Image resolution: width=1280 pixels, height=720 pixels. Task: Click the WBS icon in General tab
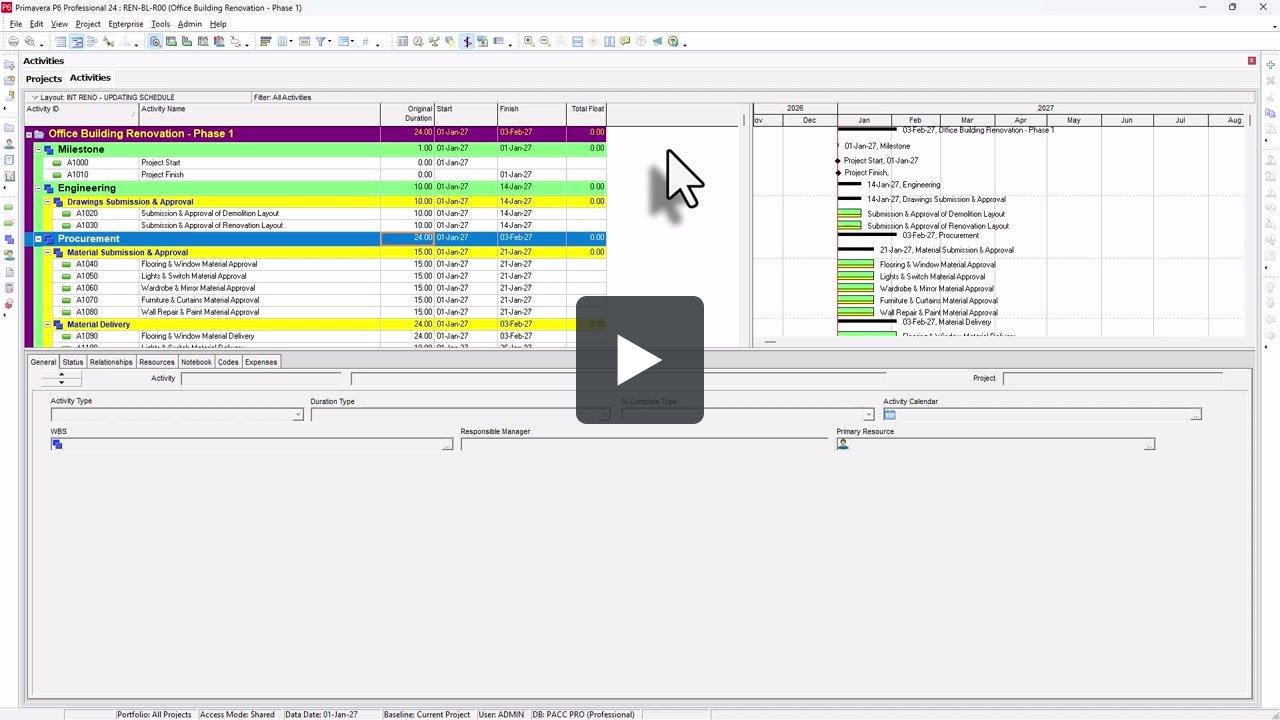(57, 444)
